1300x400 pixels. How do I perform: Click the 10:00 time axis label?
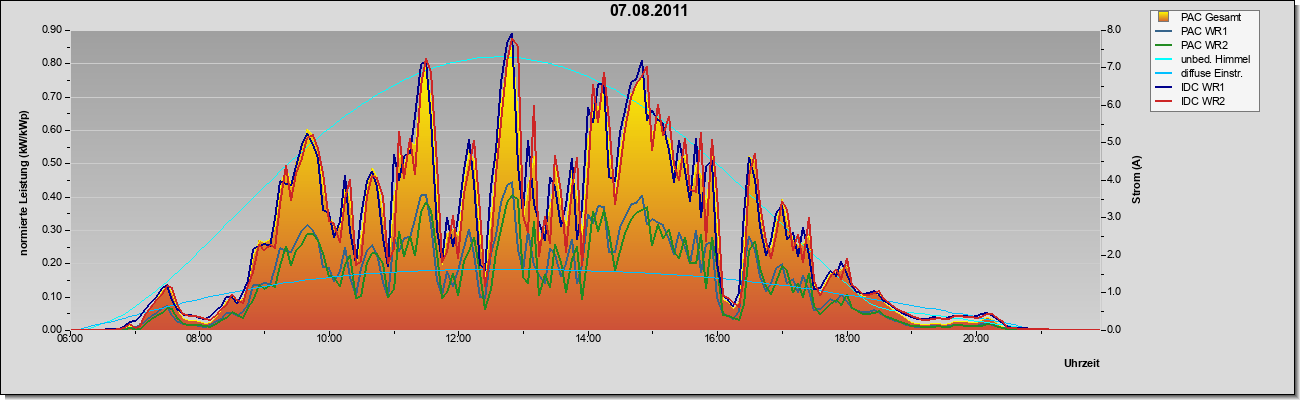point(329,339)
